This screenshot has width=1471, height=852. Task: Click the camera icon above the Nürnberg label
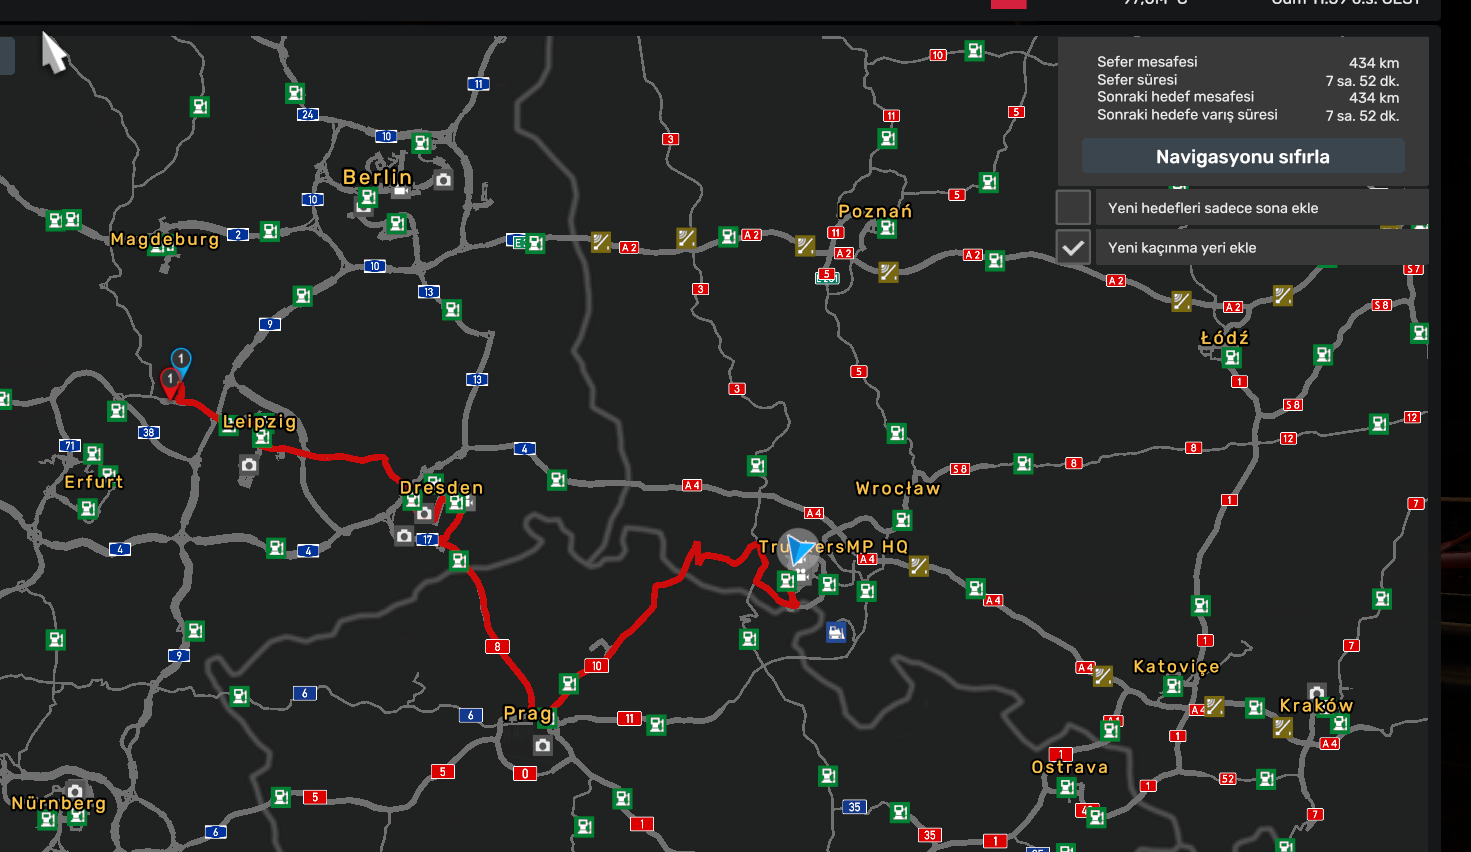(x=75, y=791)
